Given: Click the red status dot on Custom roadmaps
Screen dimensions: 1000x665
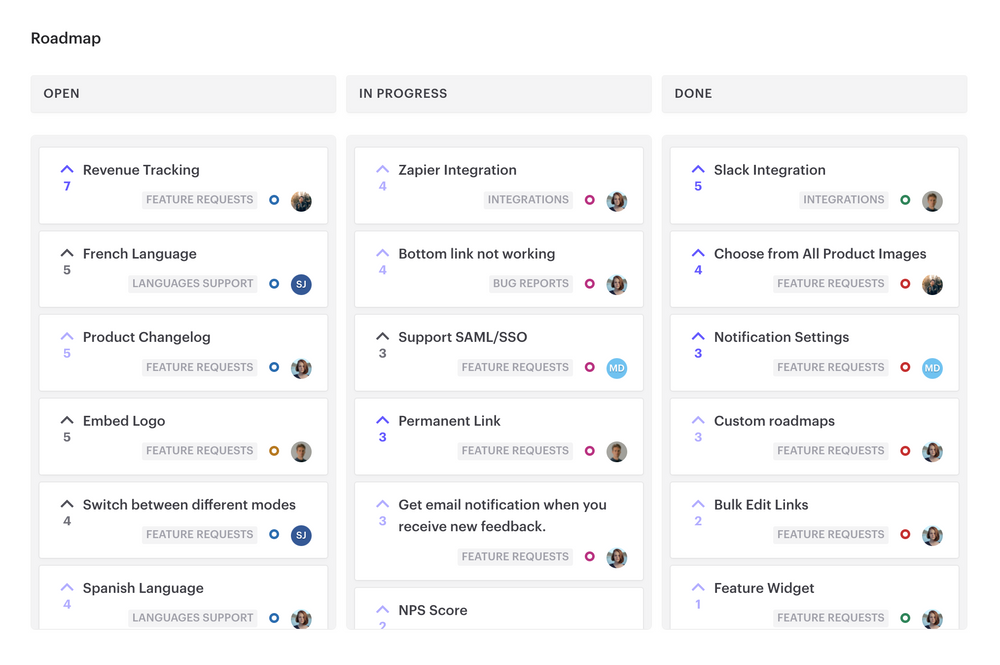Looking at the screenshot, I should tap(904, 451).
